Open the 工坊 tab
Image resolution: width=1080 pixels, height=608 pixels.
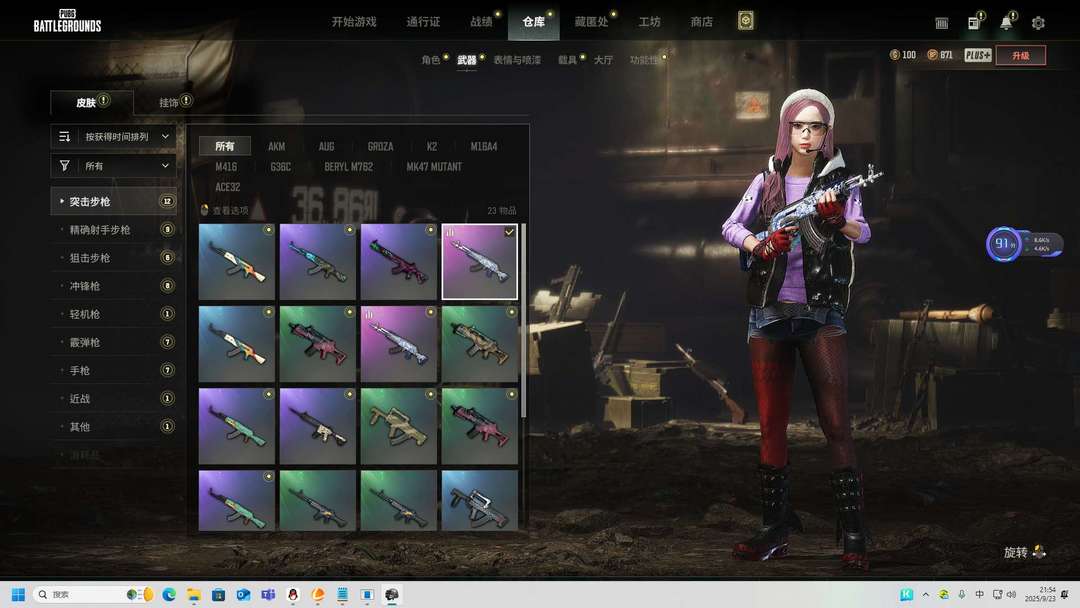pos(650,22)
